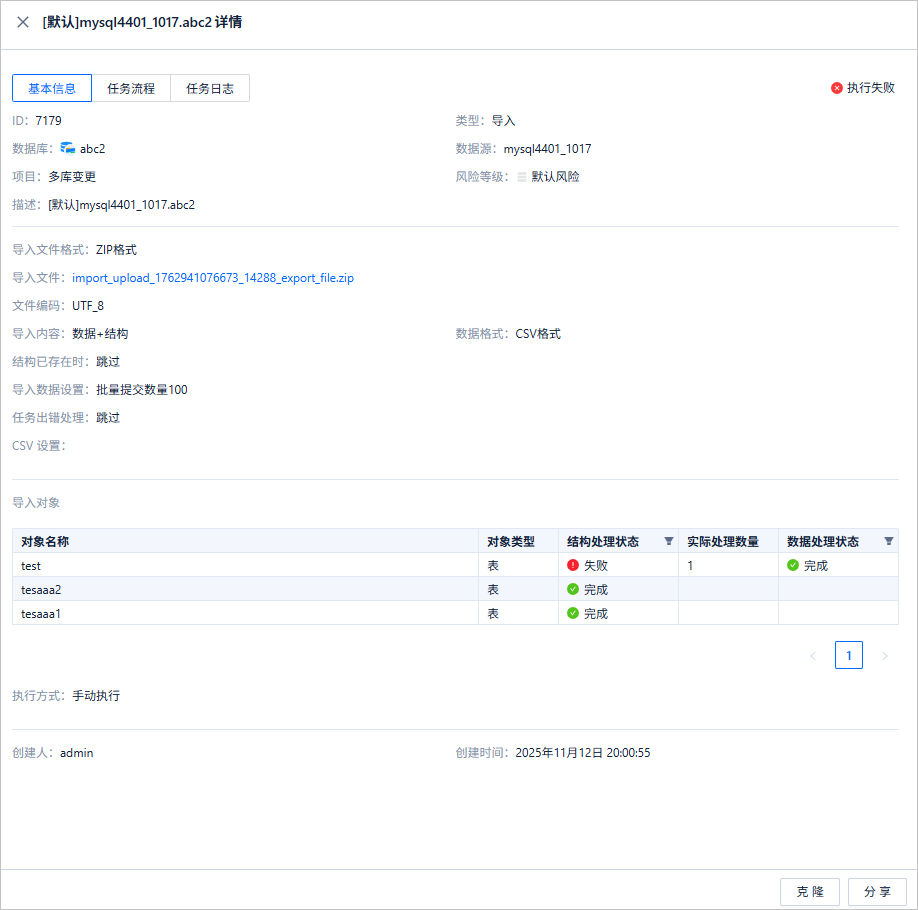Click green complete icon for tesaaa1 structure

573,613
